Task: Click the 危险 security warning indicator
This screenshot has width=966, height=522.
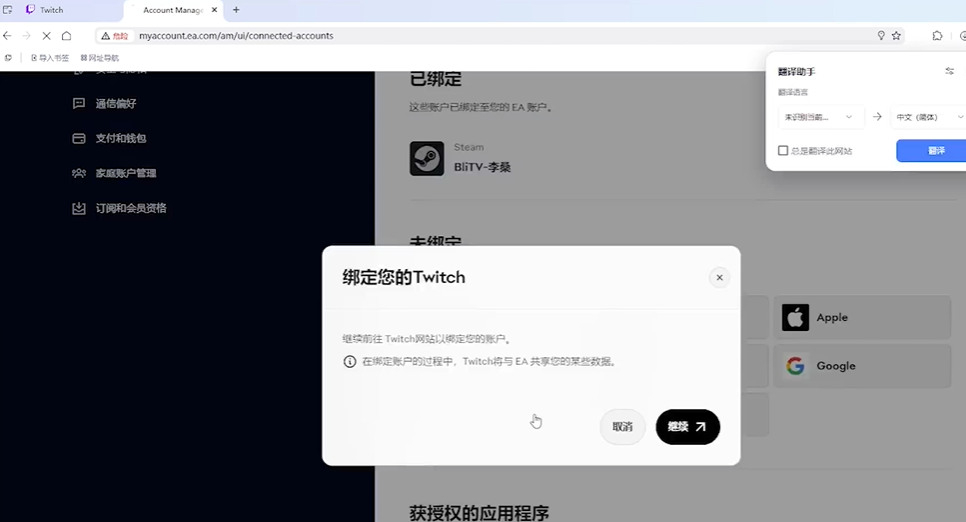Action: point(115,36)
